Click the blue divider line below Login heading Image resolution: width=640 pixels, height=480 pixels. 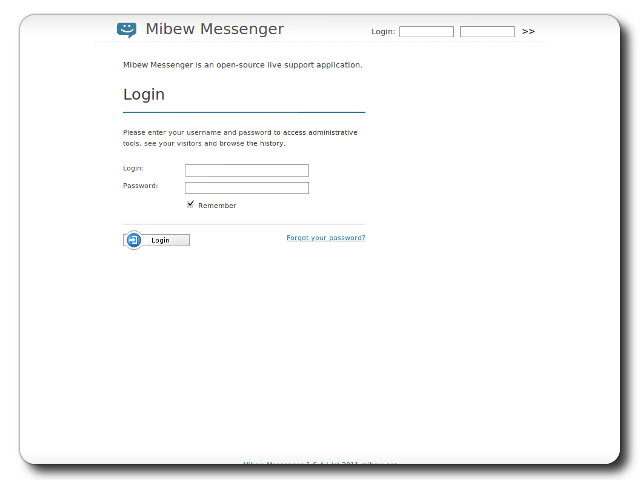click(244, 112)
